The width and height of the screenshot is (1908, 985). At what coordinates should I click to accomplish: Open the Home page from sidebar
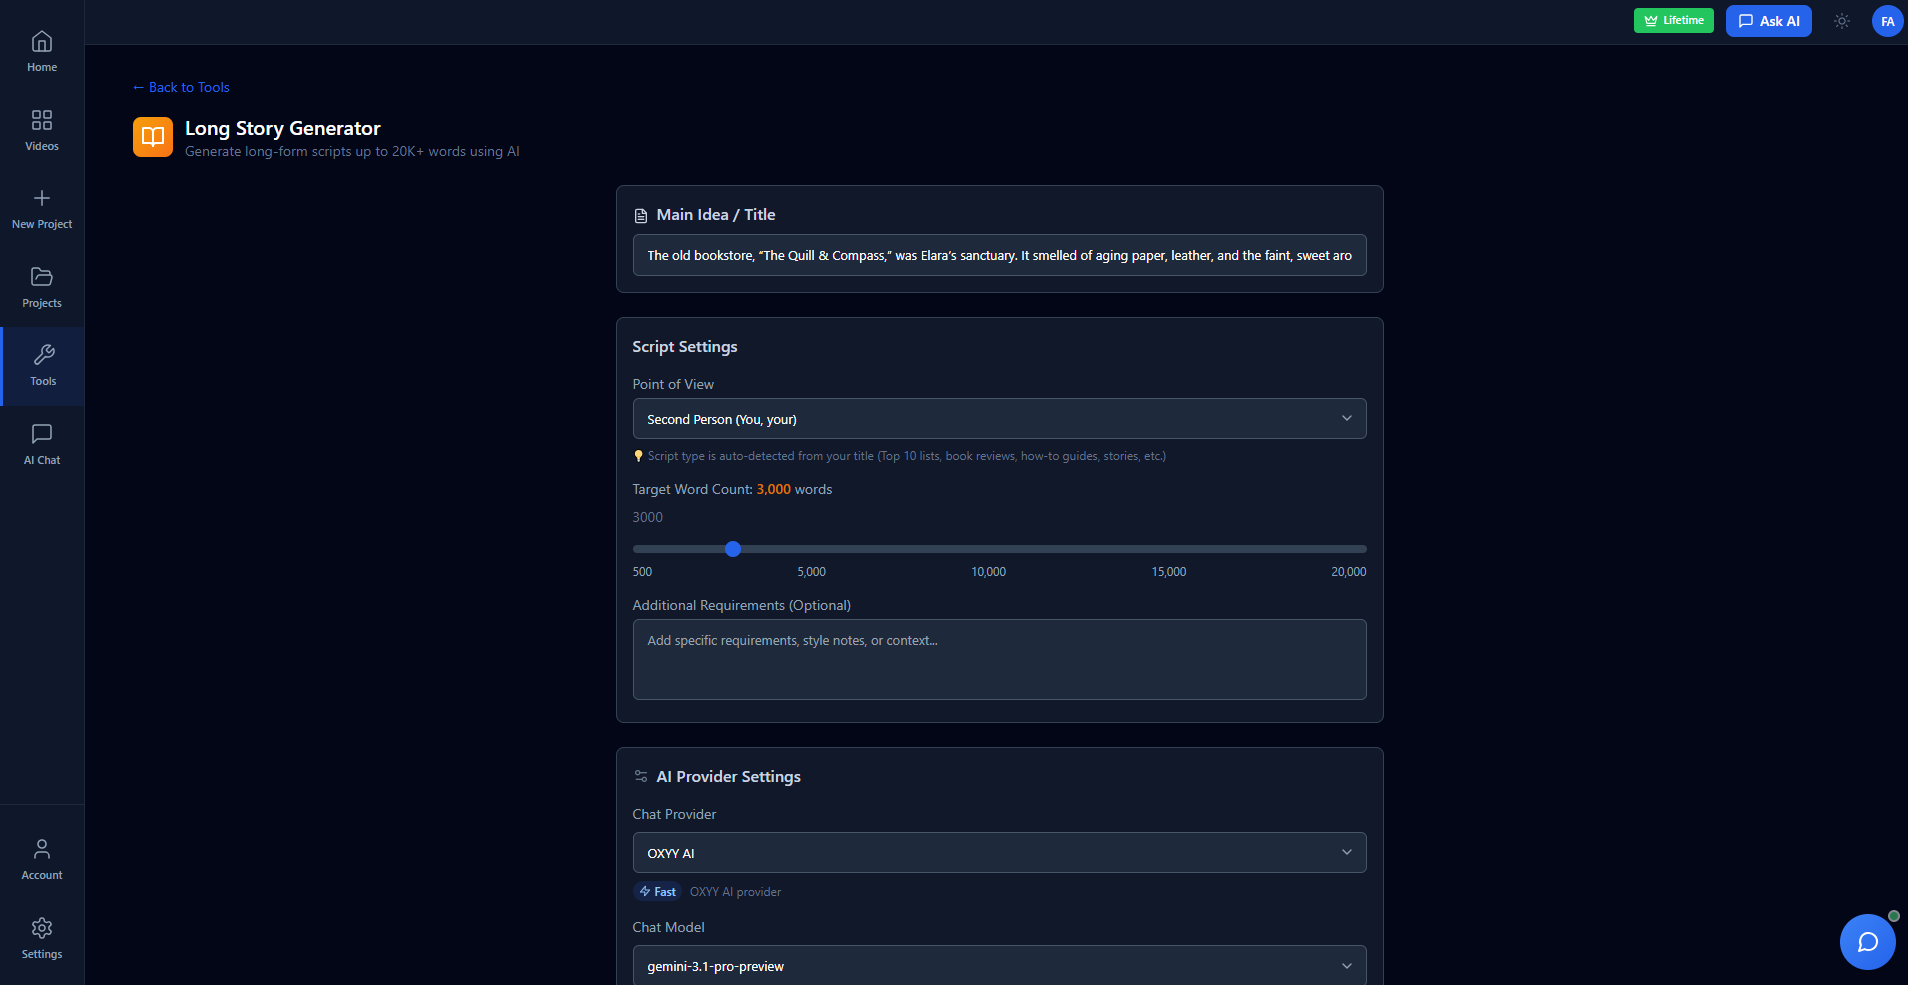[x=42, y=52]
